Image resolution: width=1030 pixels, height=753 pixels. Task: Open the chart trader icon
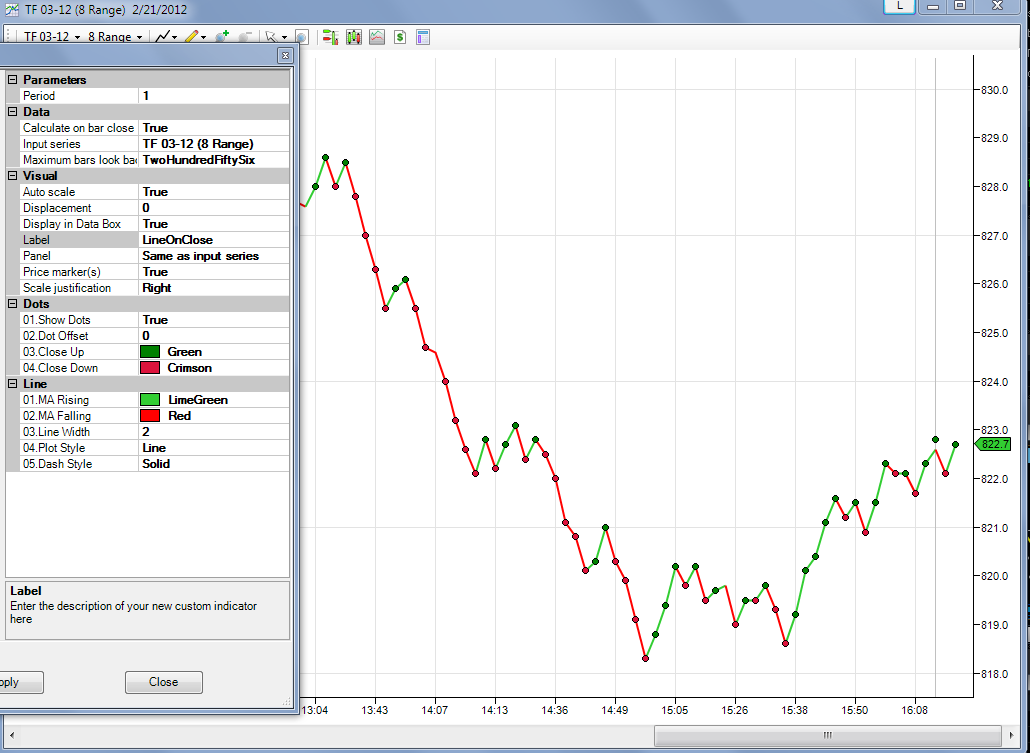tap(330, 37)
